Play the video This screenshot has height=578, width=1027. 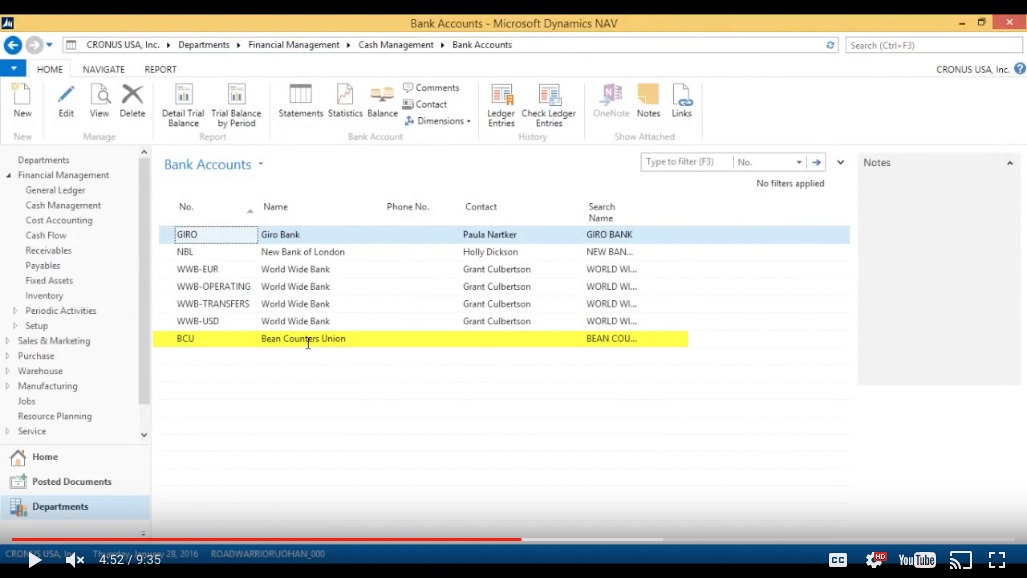34,560
